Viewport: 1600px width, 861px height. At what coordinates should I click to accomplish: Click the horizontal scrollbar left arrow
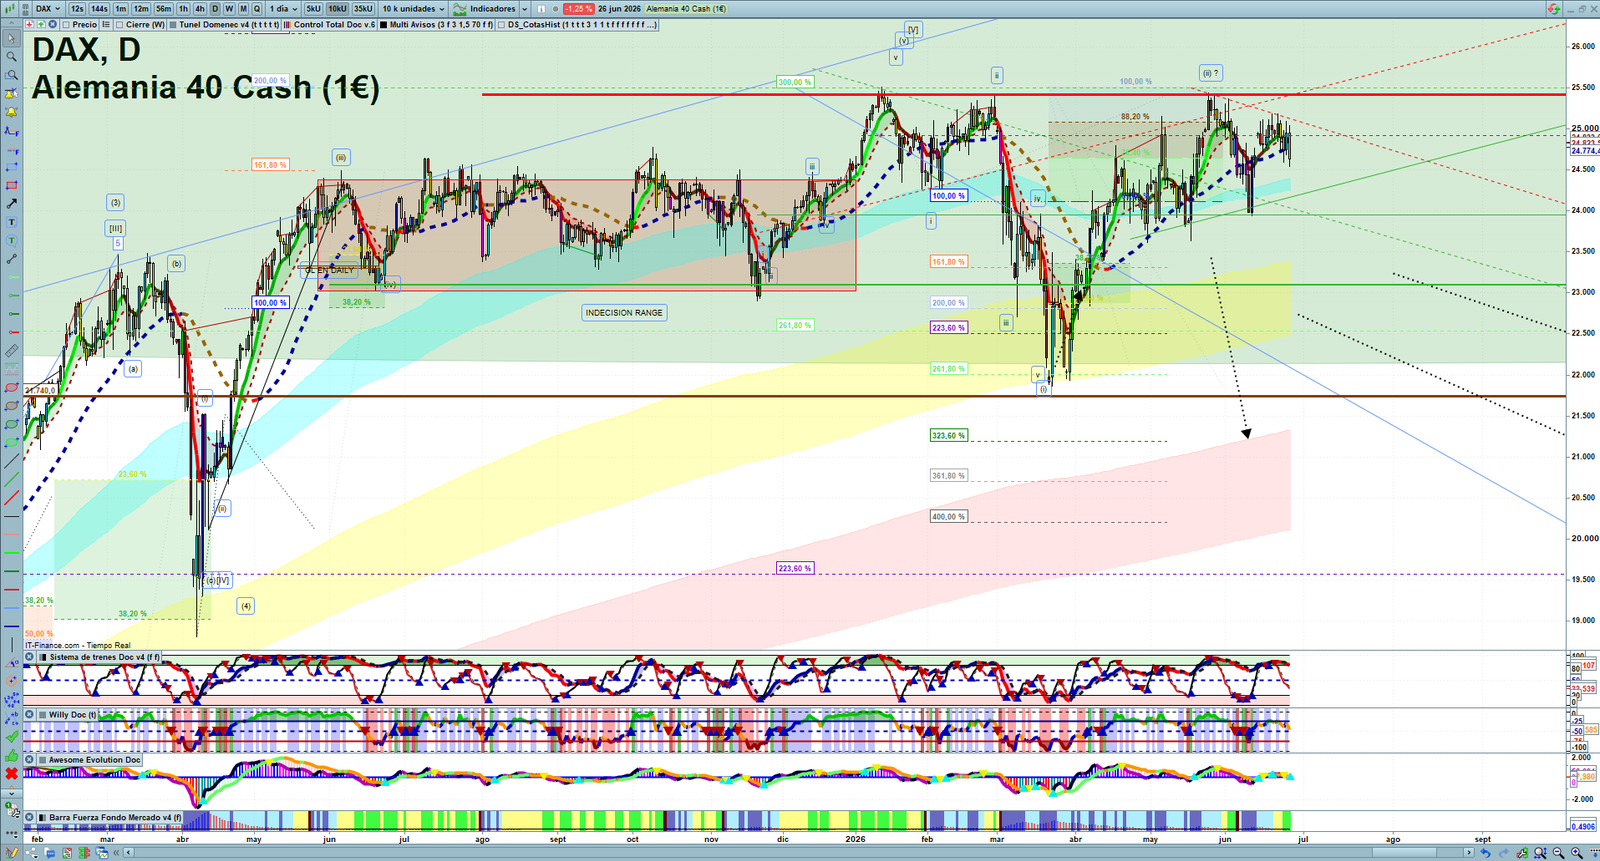click(x=128, y=853)
